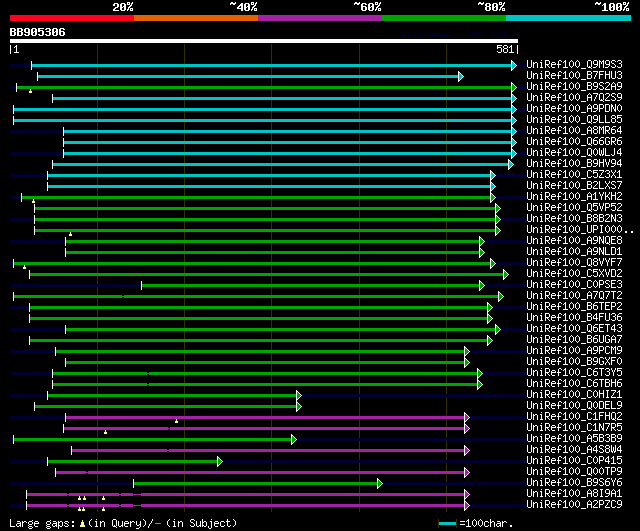
Task: Select UniRef100_A7Q7T2 label
Action: [574, 296]
